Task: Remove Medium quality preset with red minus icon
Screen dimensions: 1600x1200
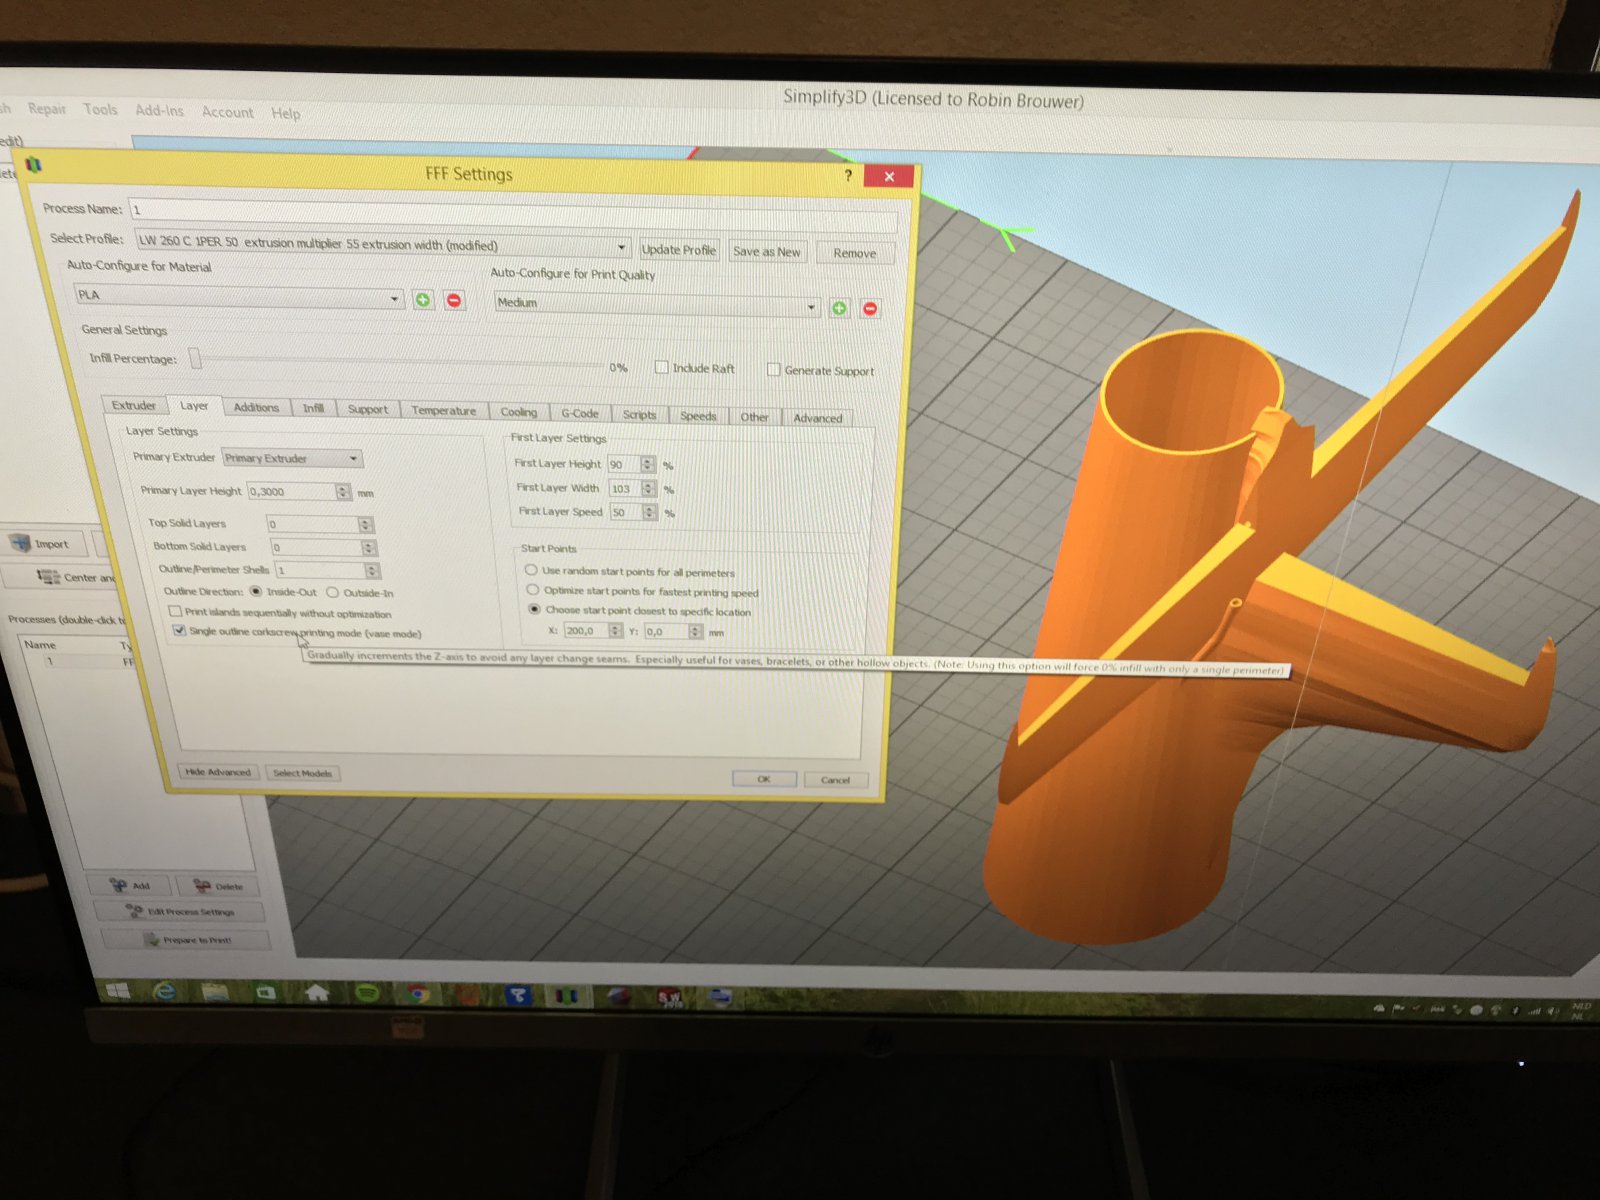Action: [x=870, y=309]
